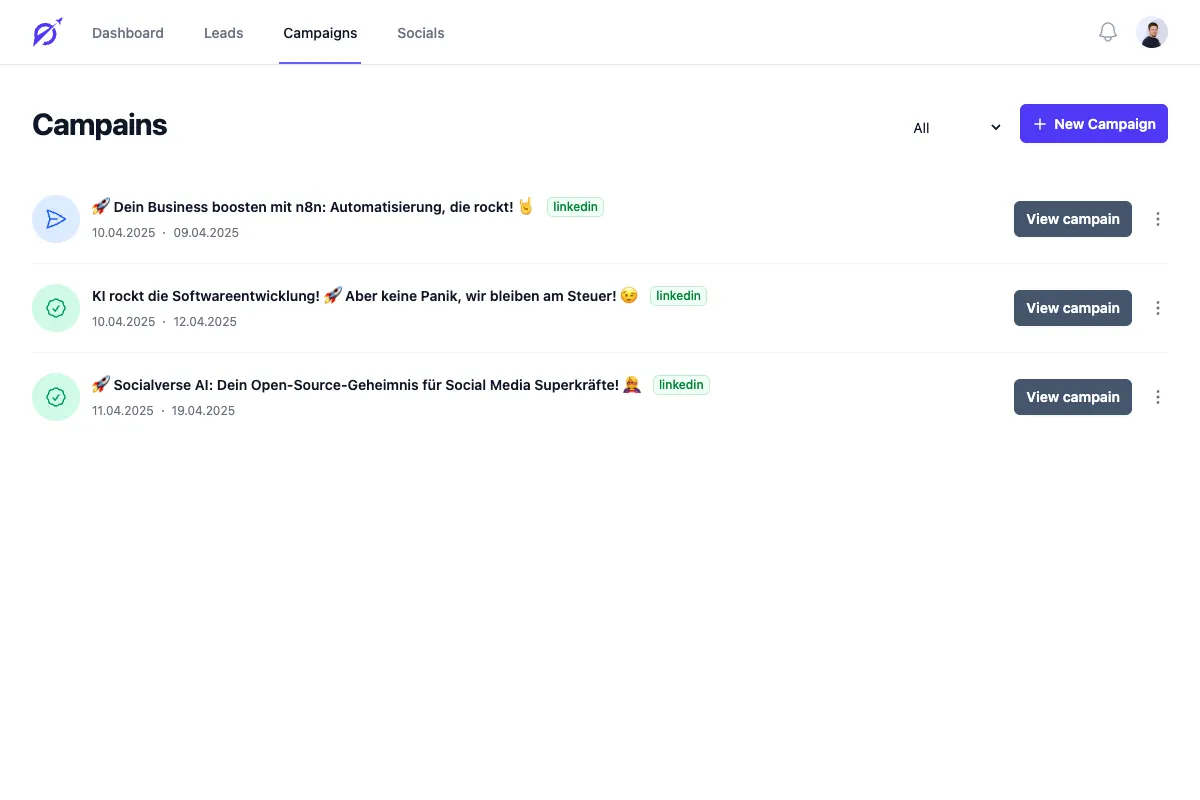Click the Socials navigation item
This screenshot has width=1200, height=800.
coord(420,32)
